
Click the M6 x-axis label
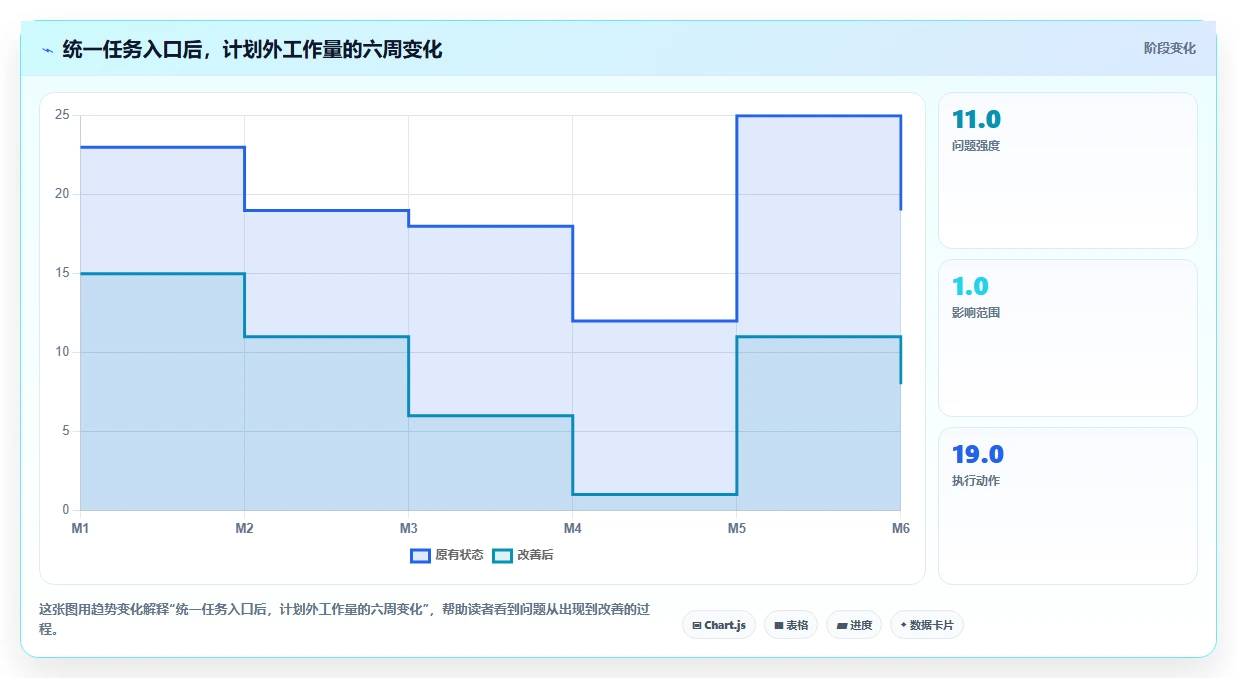click(900, 527)
